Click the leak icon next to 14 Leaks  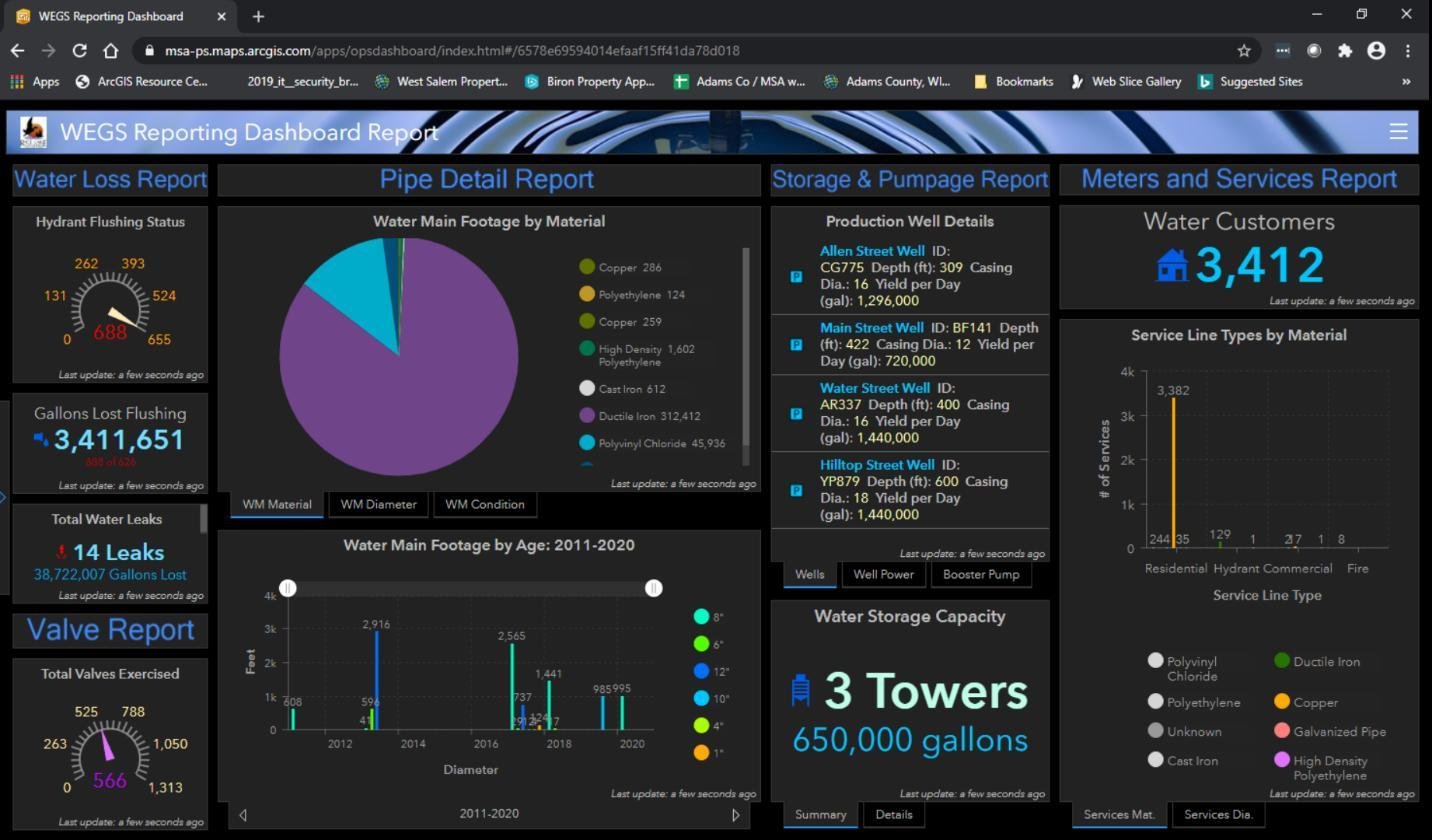coord(61,551)
